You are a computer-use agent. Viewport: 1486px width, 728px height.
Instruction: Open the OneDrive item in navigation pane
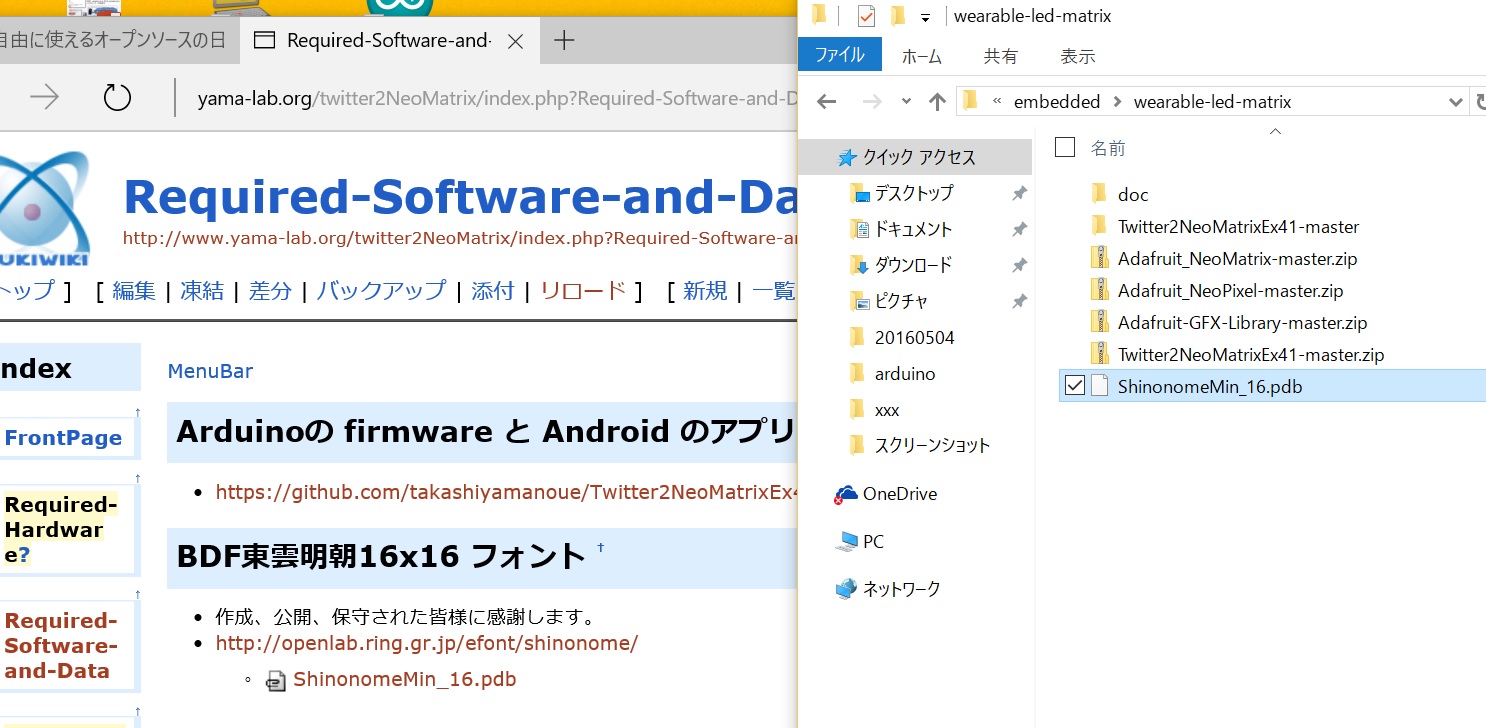point(899,494)
